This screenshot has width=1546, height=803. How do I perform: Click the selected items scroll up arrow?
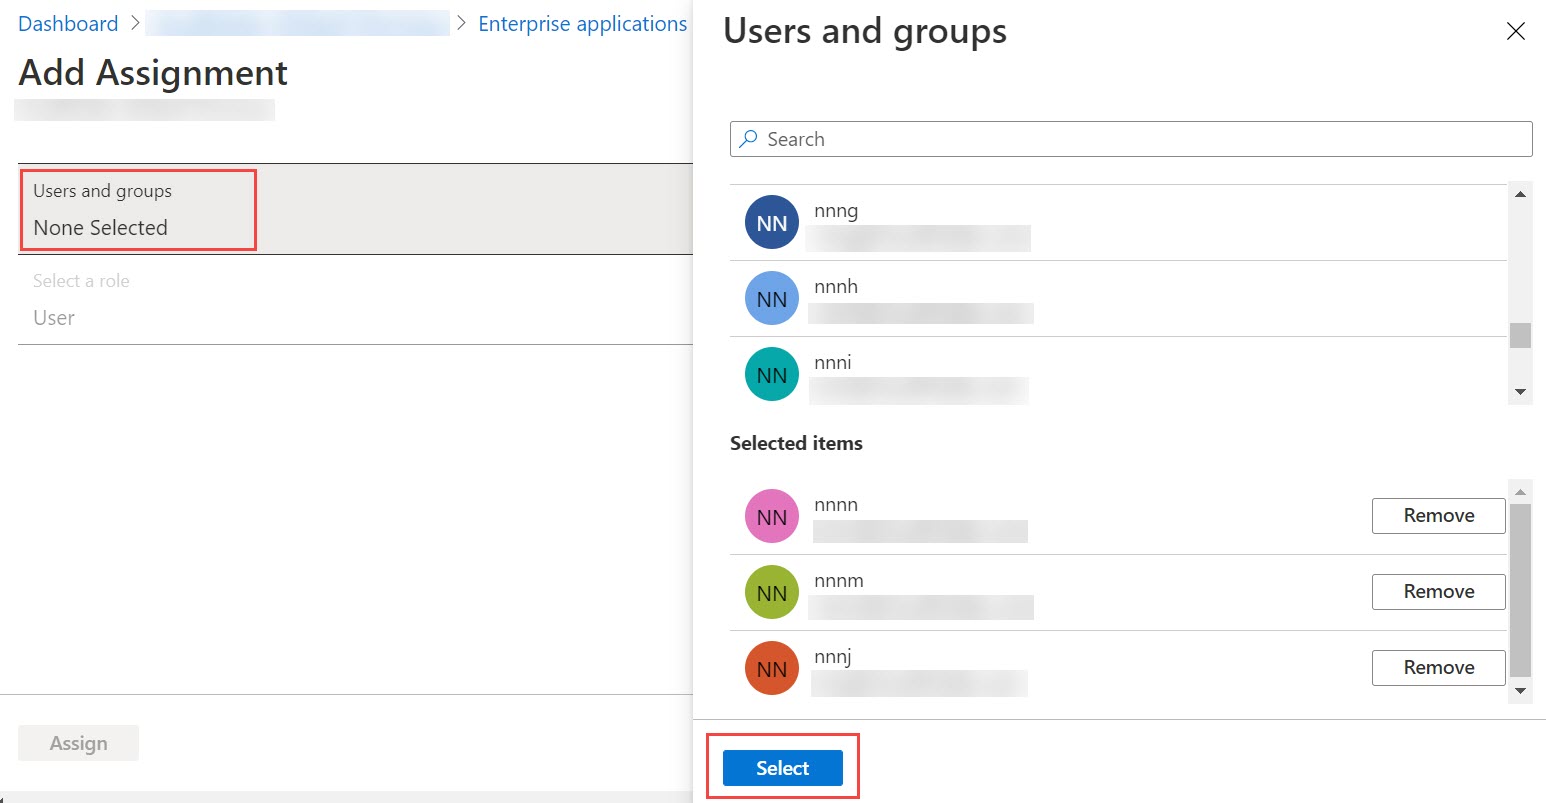click(x=1520, y=491)
